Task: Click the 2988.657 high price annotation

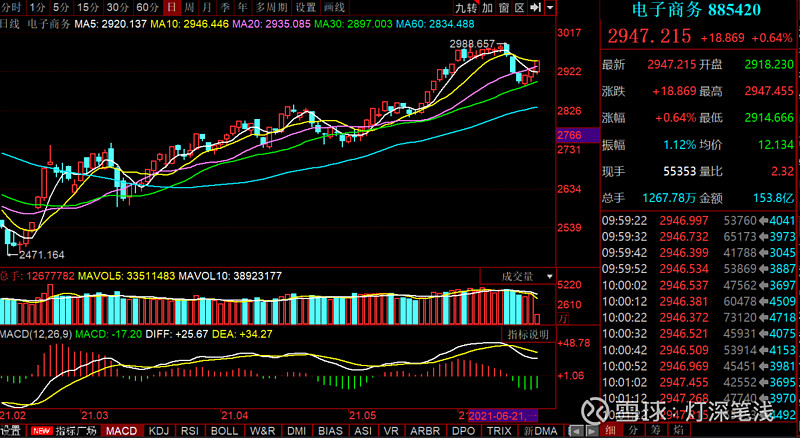Action: (472, 44)
